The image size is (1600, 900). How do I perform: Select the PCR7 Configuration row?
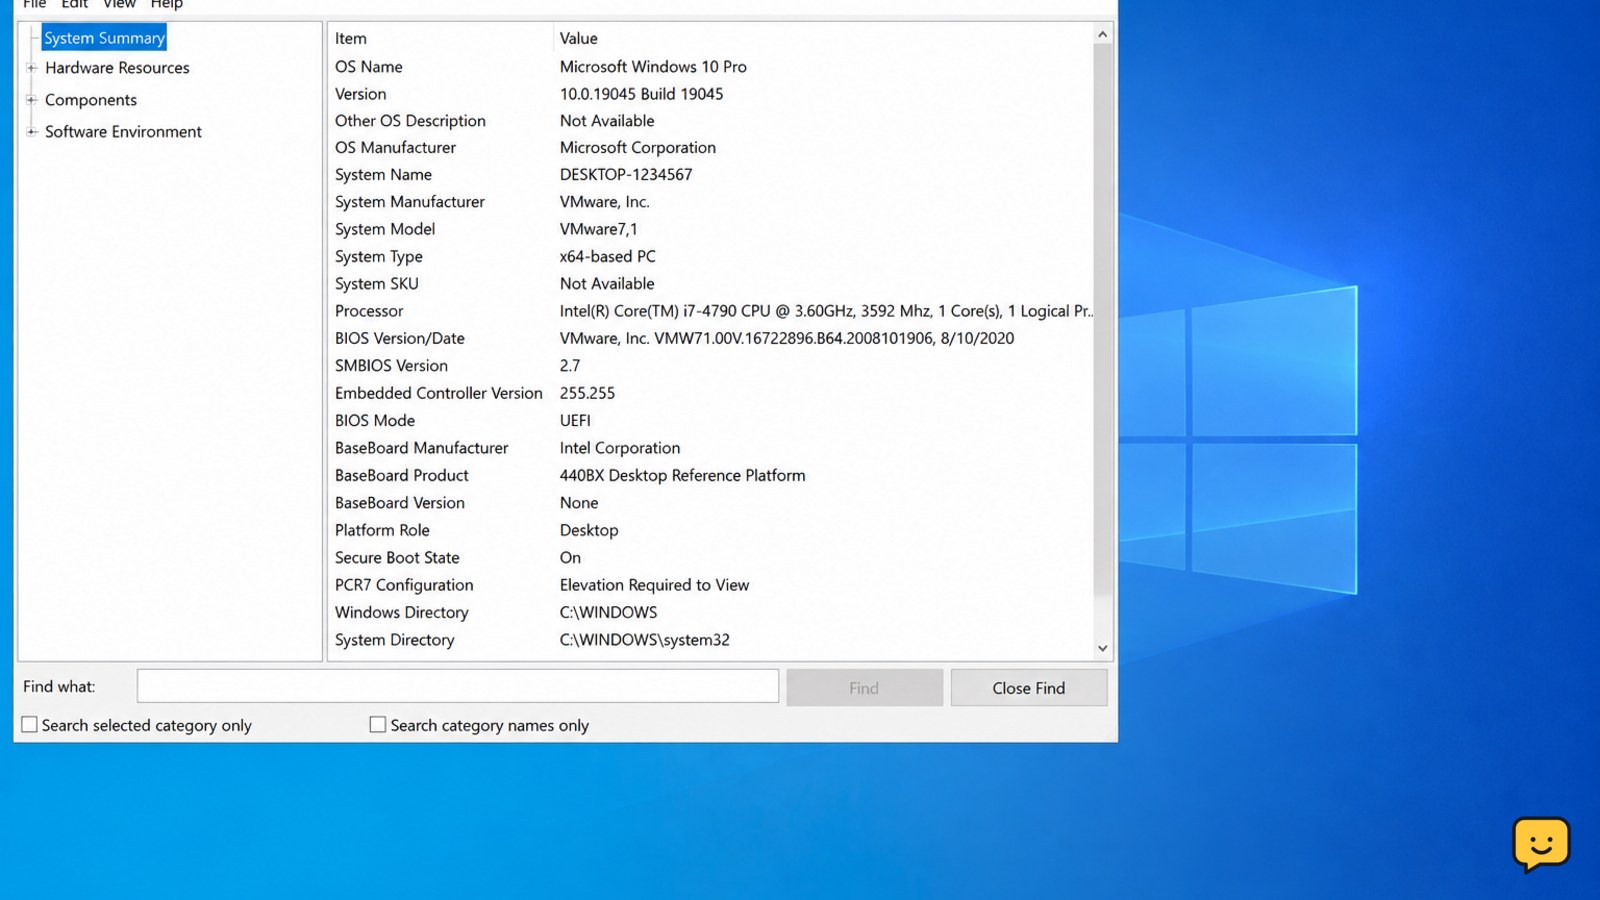click(711, 585)
